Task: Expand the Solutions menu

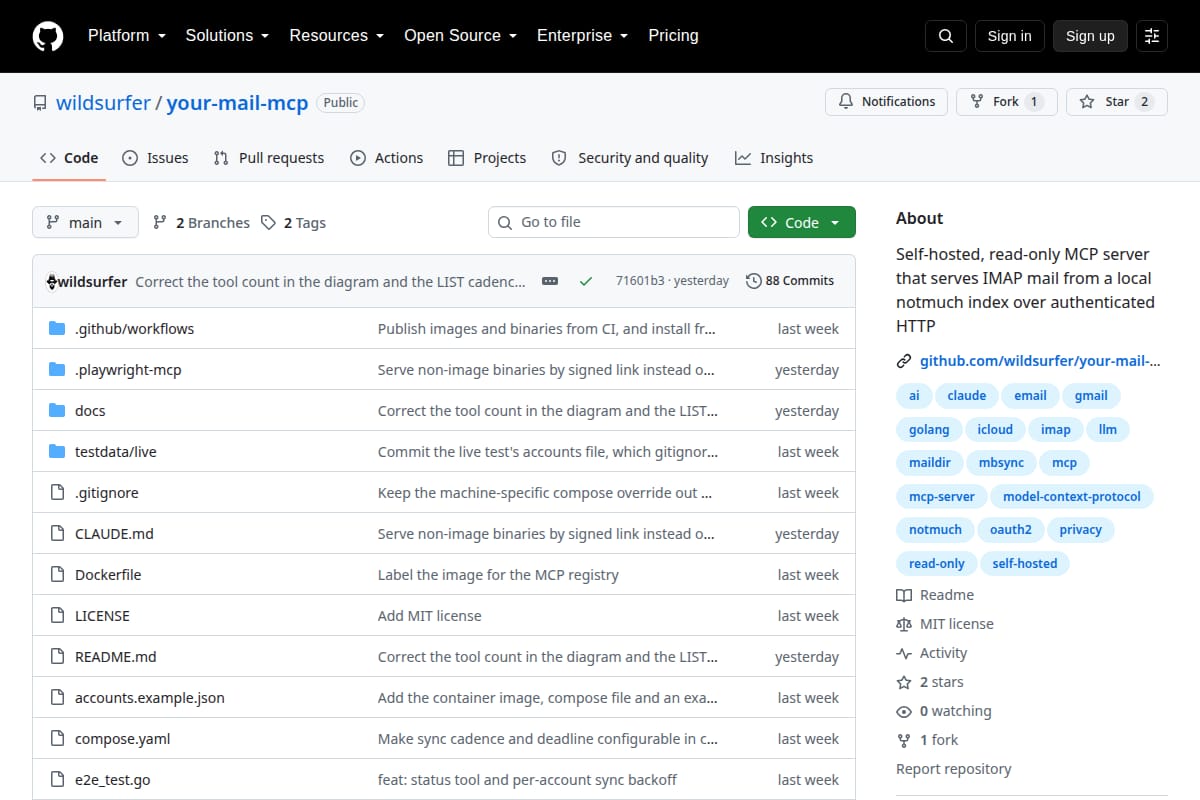Action: 227,36
